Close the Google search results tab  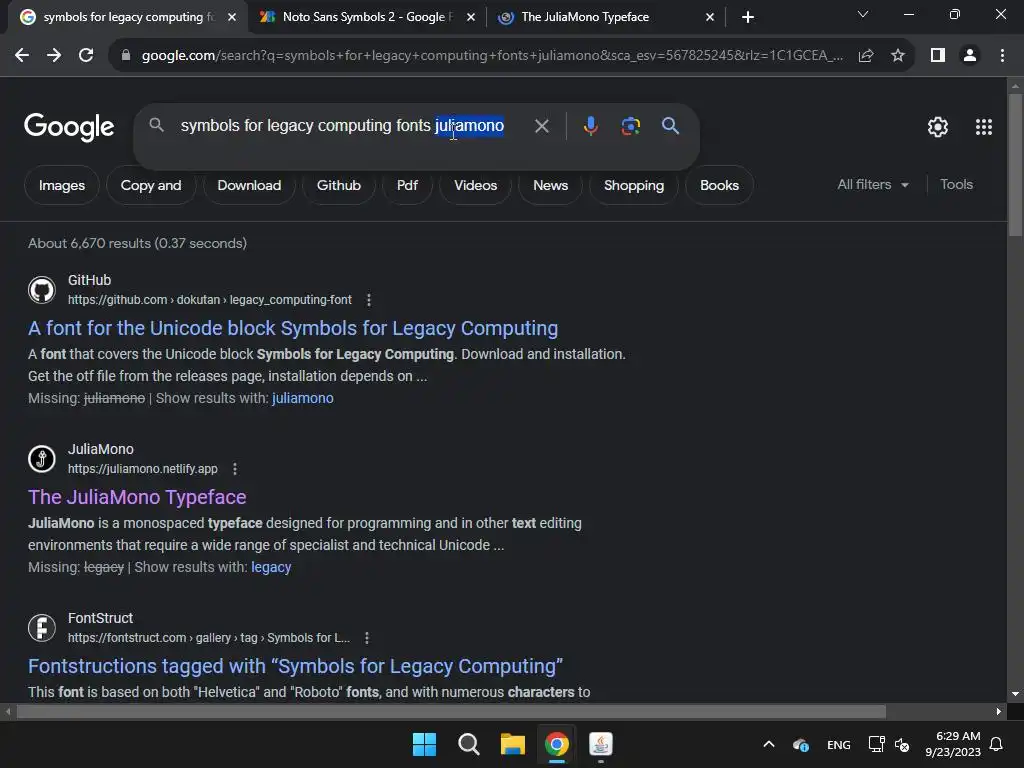point(232,17)
